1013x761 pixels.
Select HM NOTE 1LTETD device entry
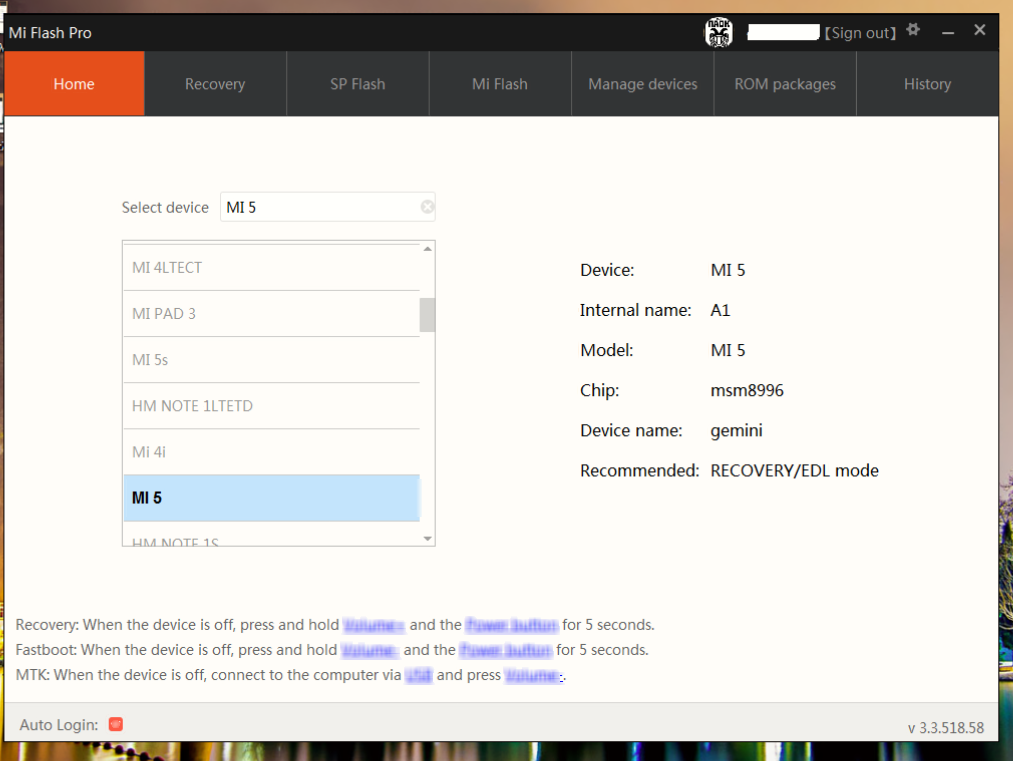pyautogui.click(x=270, y=406)
